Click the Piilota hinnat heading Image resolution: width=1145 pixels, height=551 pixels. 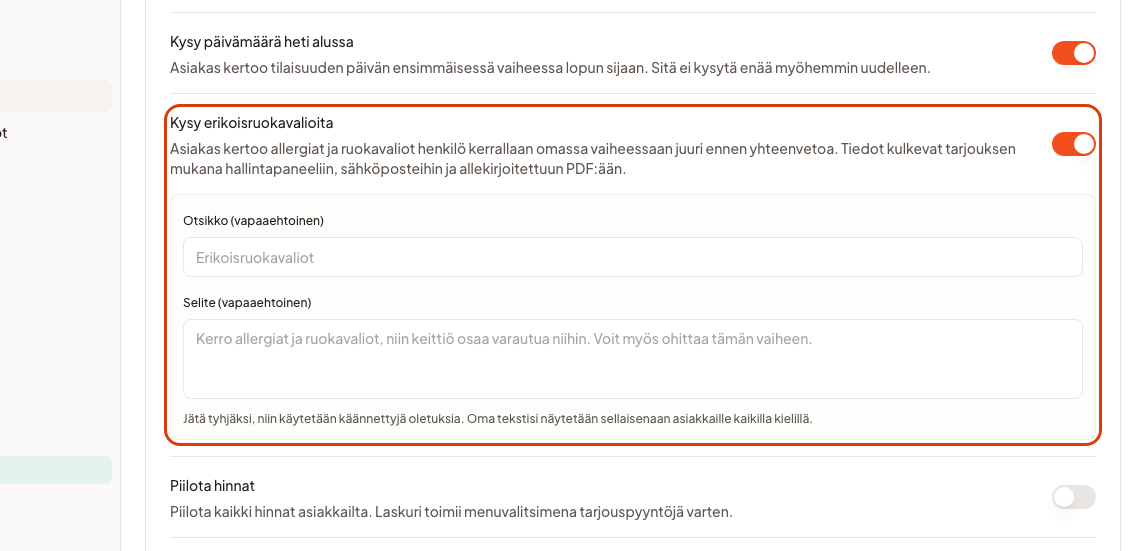[212, 485]
